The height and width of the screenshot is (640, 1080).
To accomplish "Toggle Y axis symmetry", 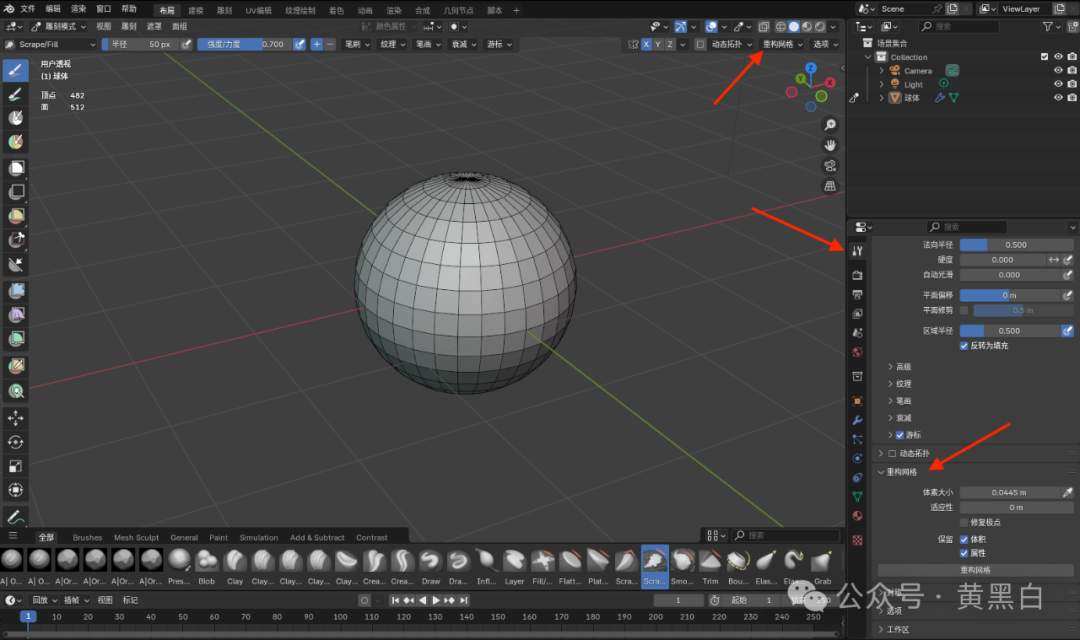I will pyautogui.click(x=658, y=44).
